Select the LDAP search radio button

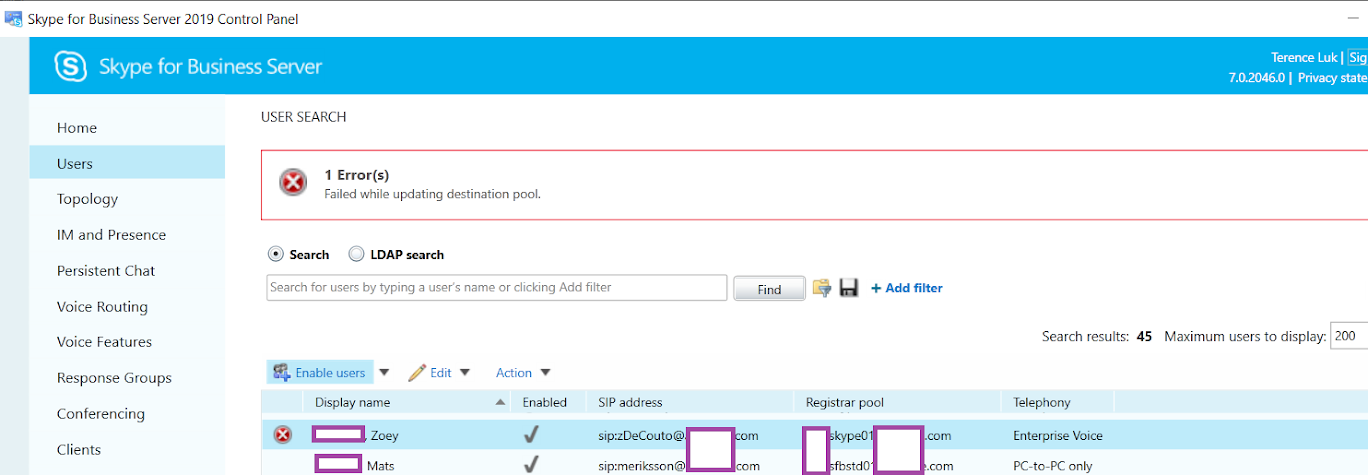tap(356, 254)
